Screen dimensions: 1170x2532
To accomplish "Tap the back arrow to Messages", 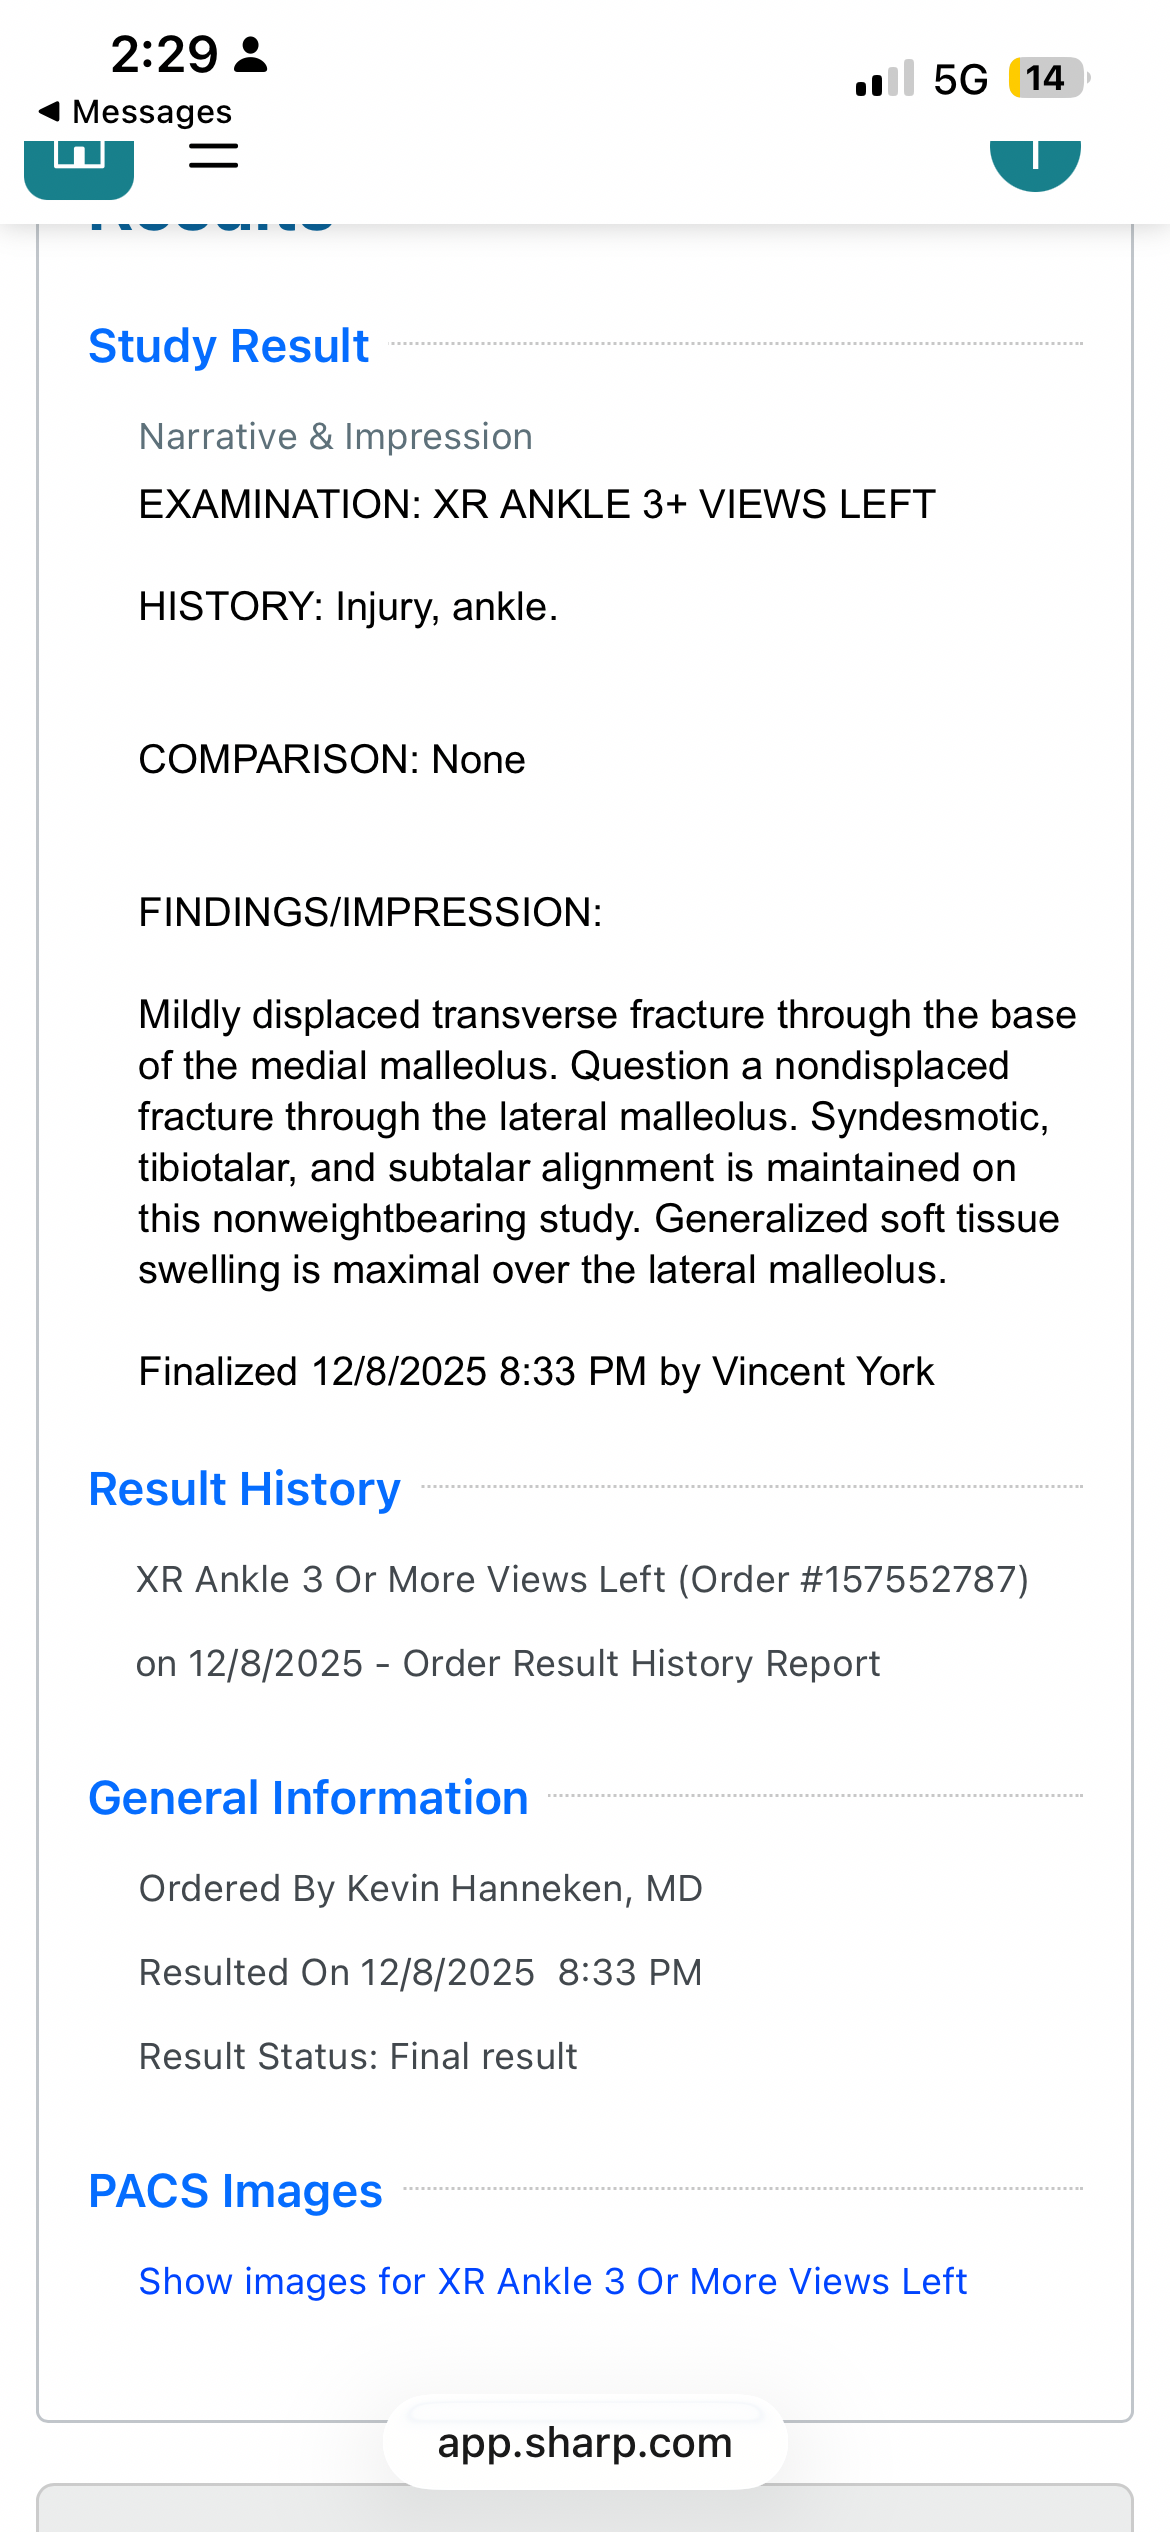I will [49, 111].
